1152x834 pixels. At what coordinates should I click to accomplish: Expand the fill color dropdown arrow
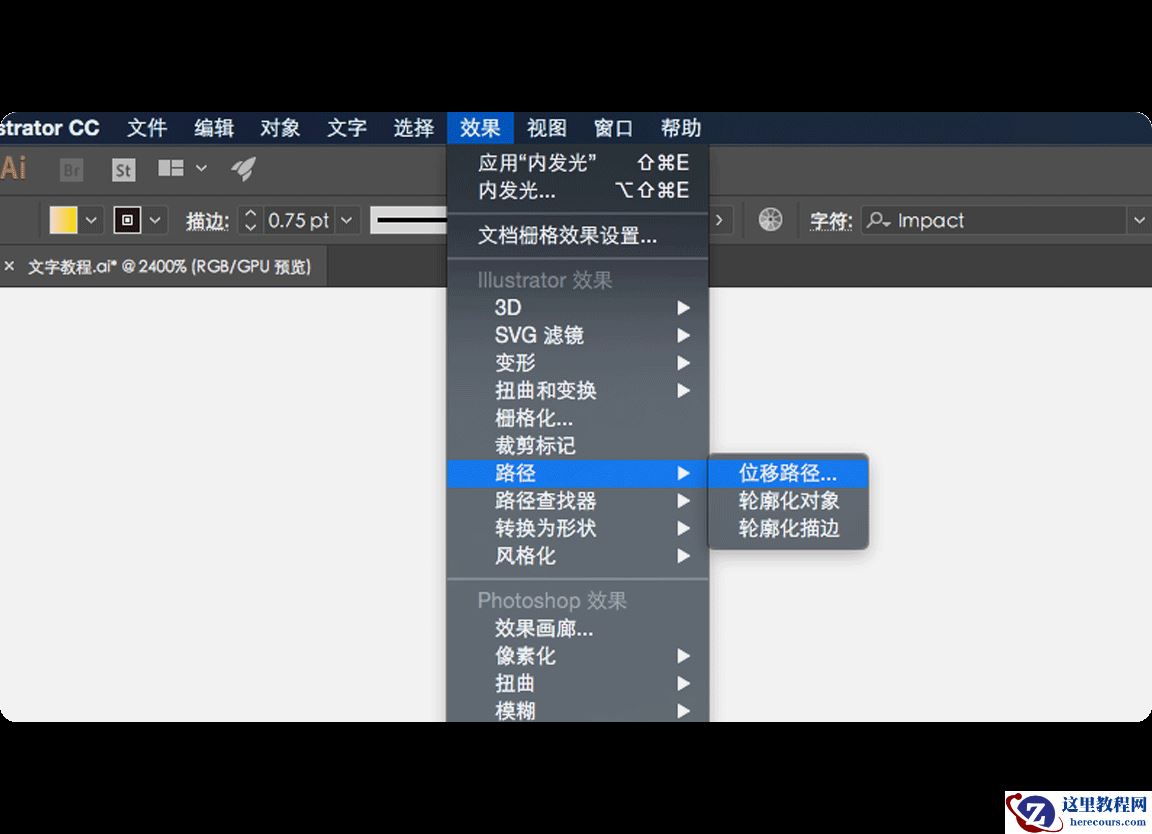92,220
